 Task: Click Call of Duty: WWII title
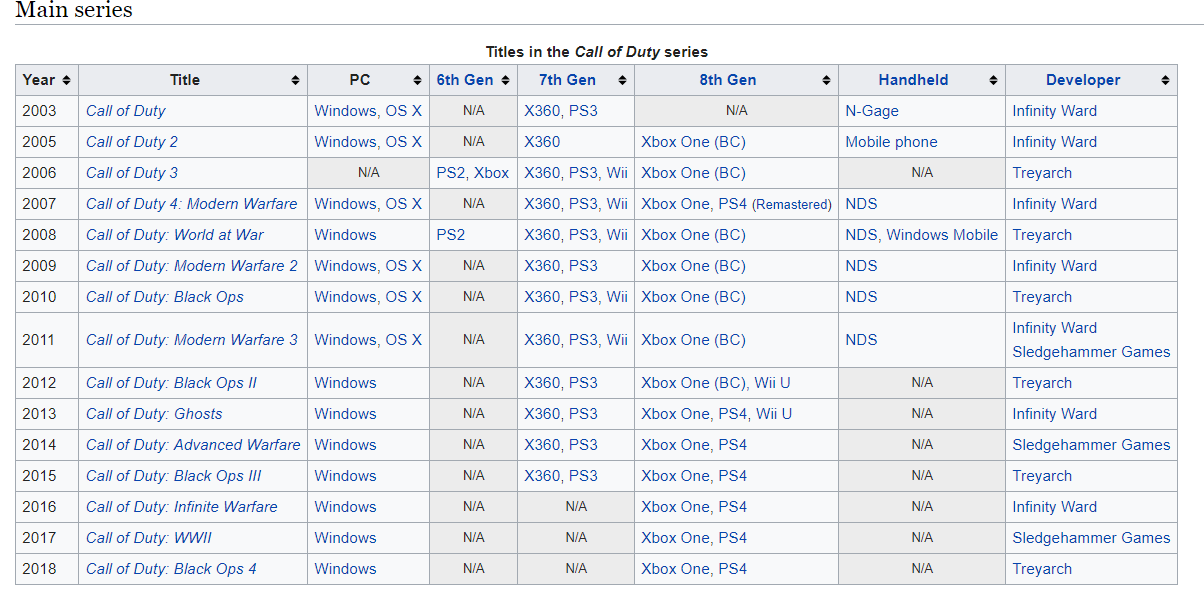pyautogui.click(x=148, y=538)
